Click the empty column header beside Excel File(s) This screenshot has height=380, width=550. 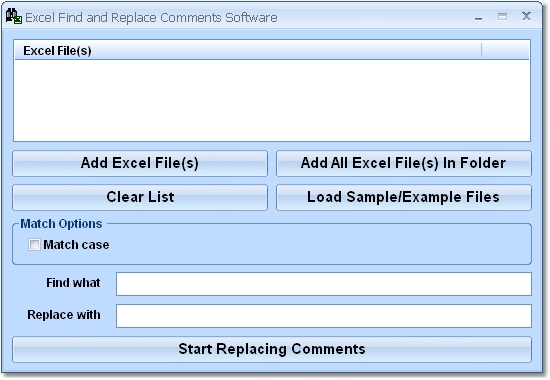505,51
